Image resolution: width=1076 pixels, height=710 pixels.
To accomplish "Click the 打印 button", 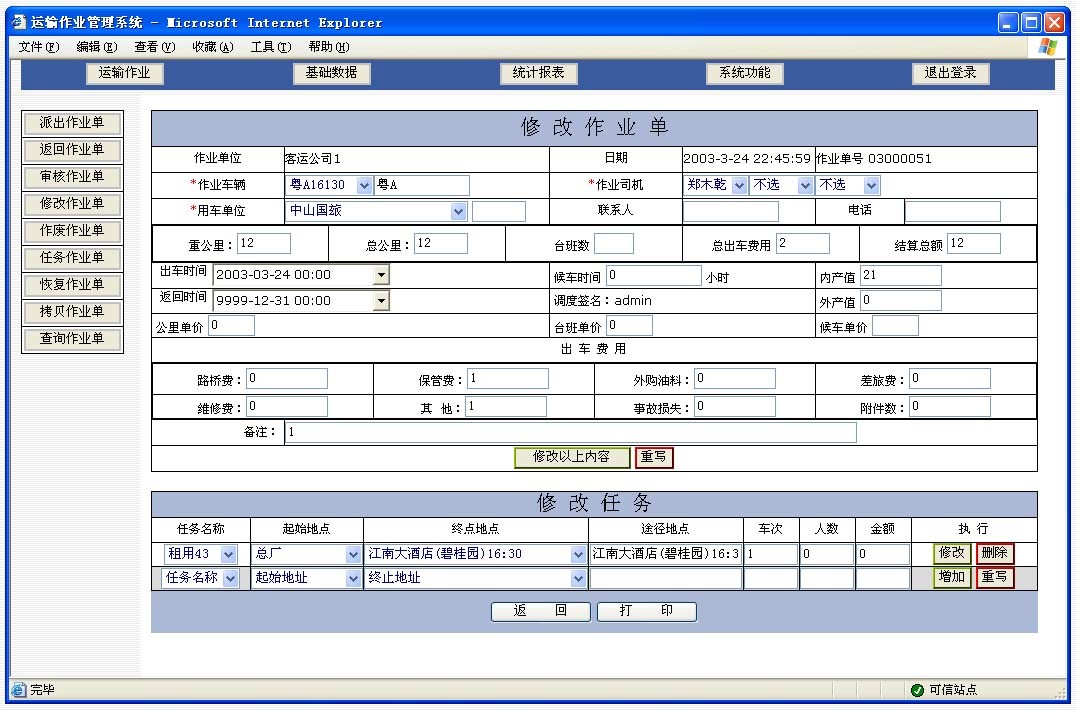I will click(646, 611).
